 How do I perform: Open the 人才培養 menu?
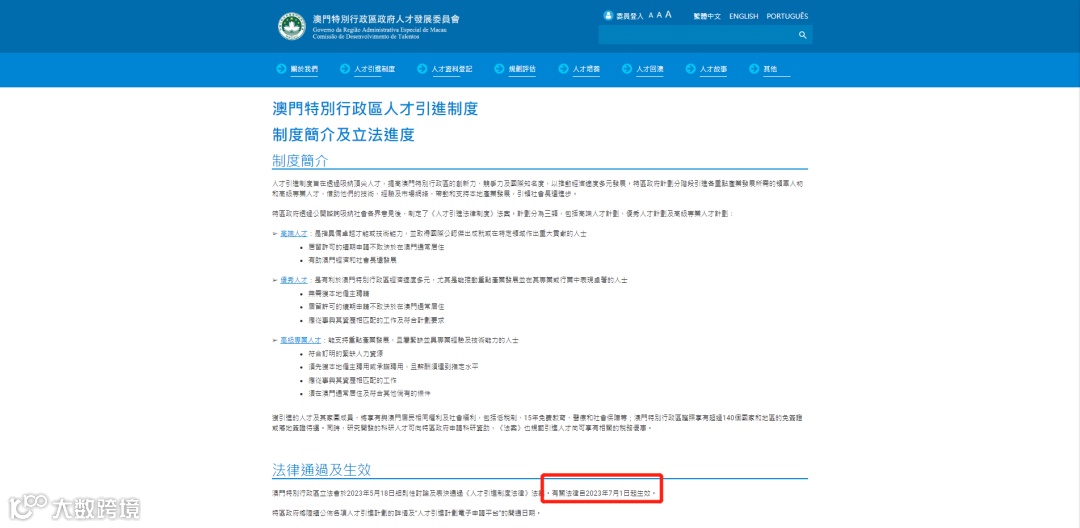pos(586,70)
